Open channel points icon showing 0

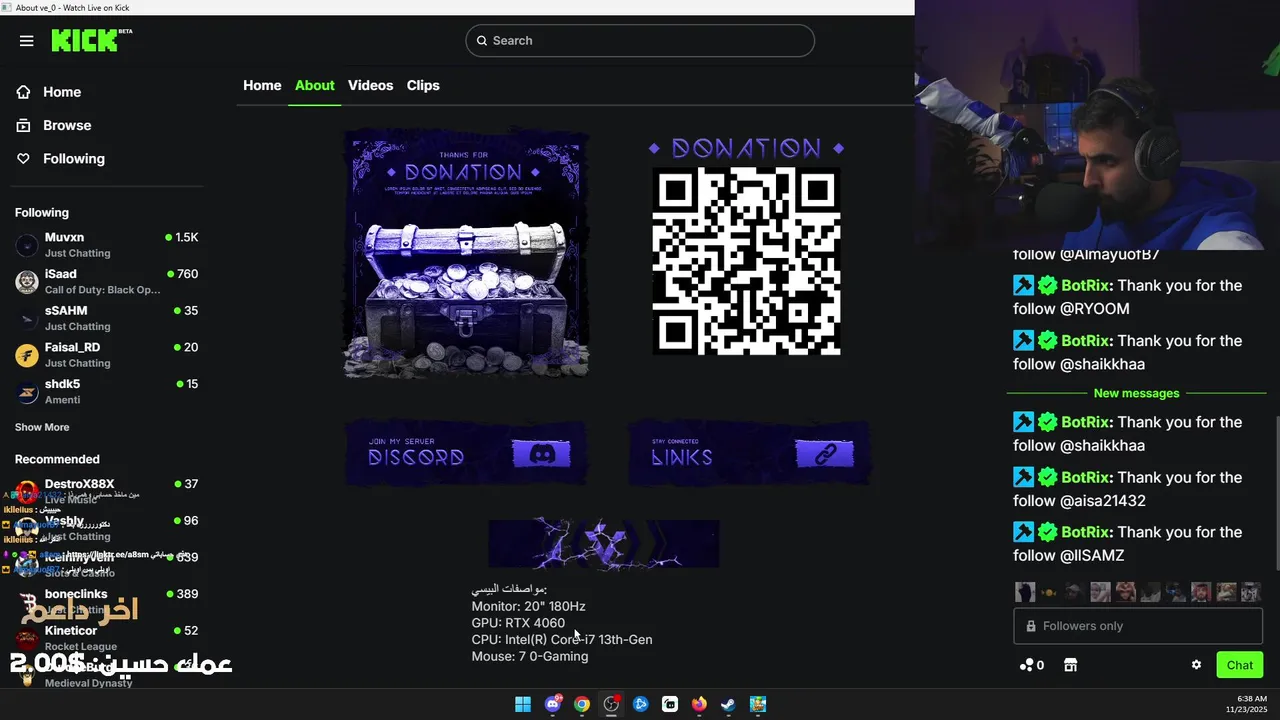(1031, 665)
